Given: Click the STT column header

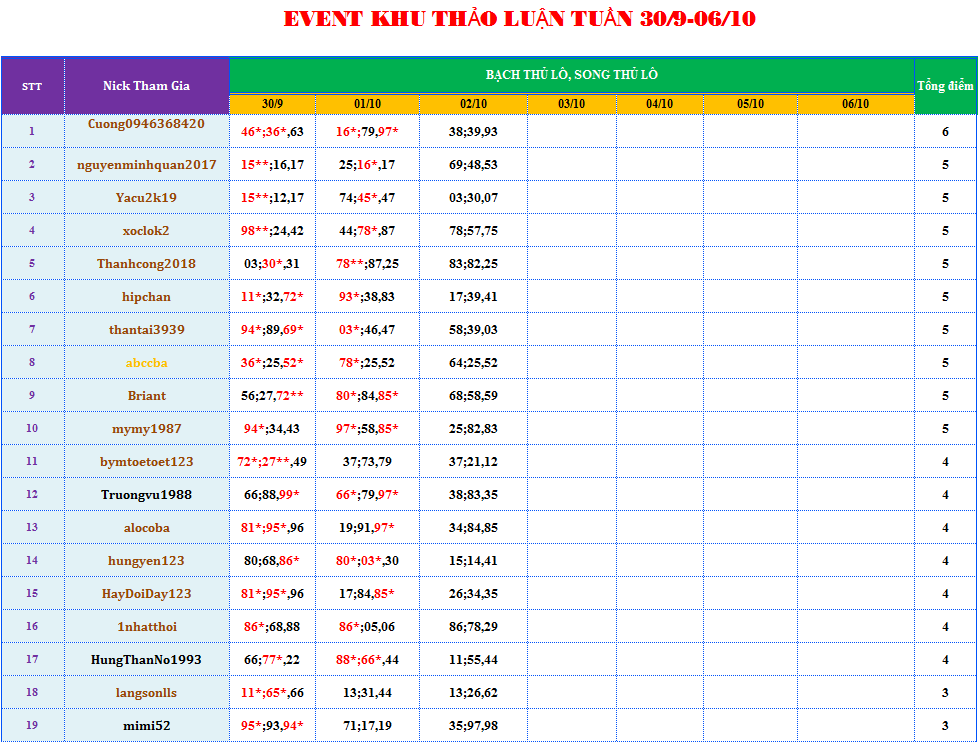Looking at the screenshot, I should click(x=32, y=86).
